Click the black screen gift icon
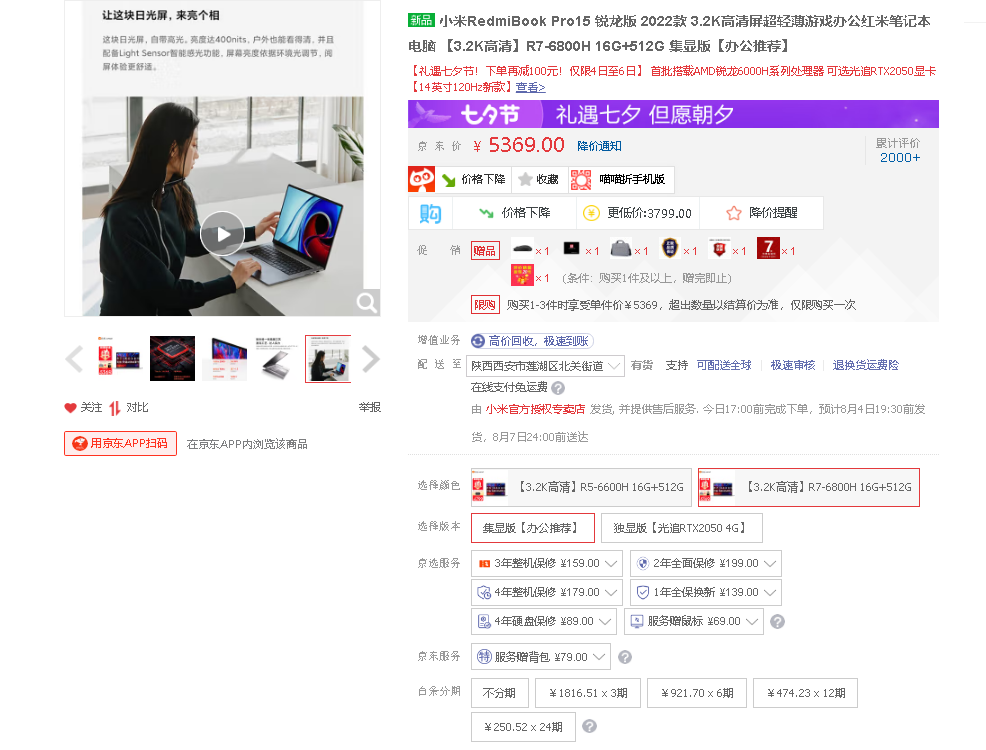The height and width of the screenshot is (750, 986). click(x=572, y=248)
